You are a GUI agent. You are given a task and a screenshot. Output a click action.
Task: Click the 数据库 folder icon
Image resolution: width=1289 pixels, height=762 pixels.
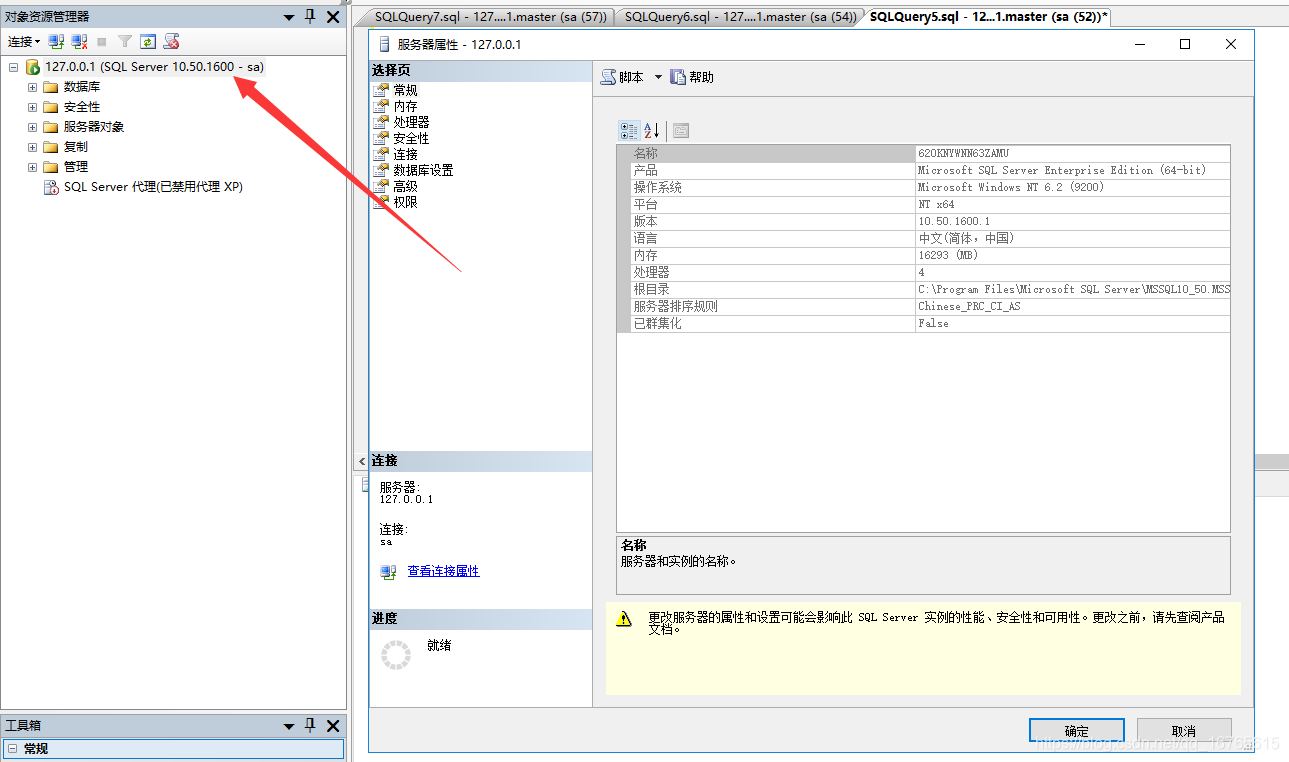pos(51,87)
